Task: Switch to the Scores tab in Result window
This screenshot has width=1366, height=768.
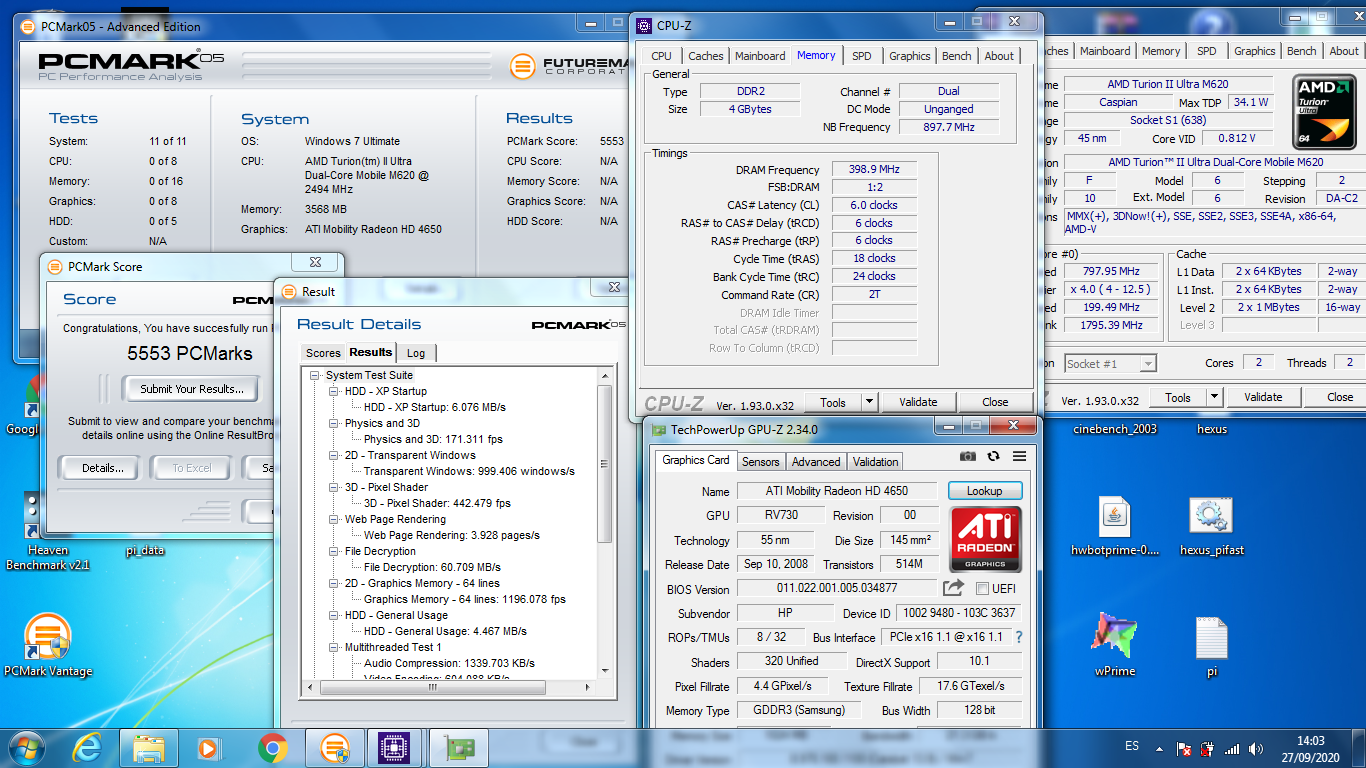Action: (323, 353)
